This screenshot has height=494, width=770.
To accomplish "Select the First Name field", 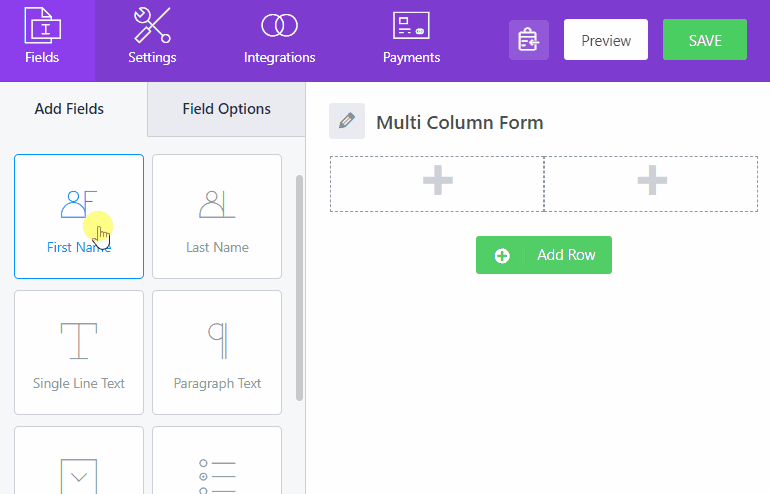I will (x=79, y=217).
